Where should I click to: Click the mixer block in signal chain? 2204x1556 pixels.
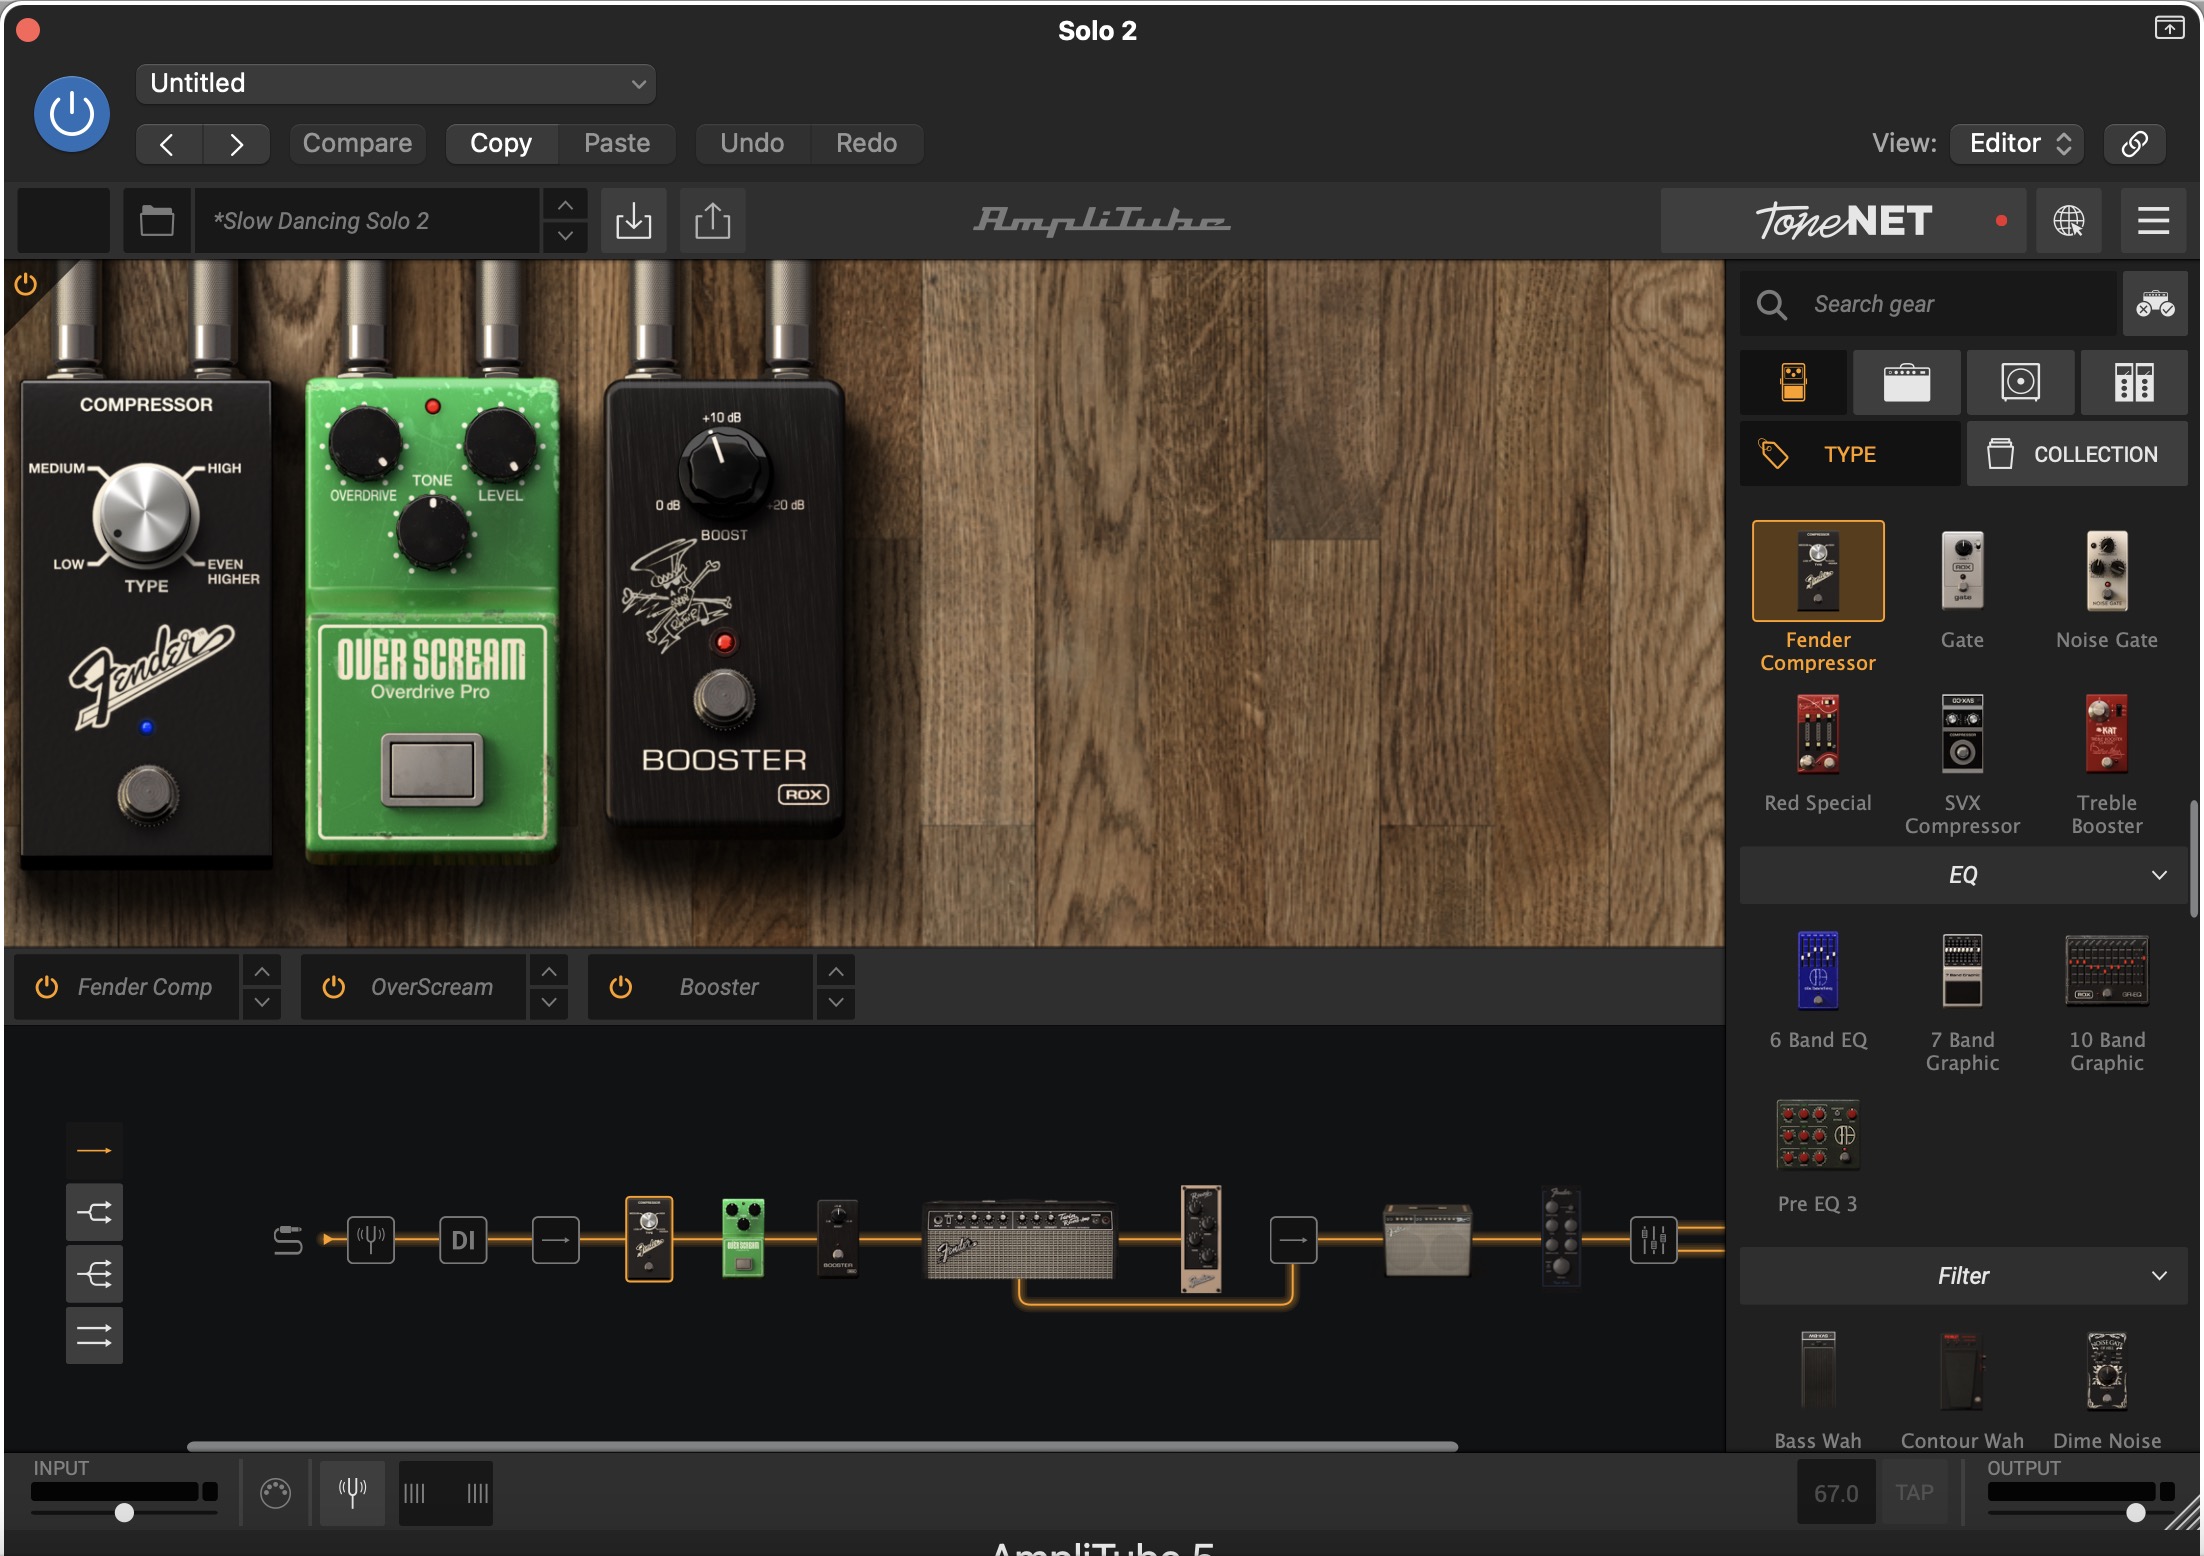(1653, 1241)
